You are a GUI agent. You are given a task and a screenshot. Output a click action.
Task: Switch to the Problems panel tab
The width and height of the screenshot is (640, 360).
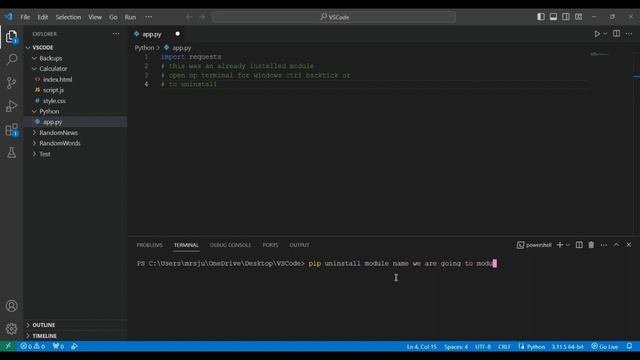[149, 245]
